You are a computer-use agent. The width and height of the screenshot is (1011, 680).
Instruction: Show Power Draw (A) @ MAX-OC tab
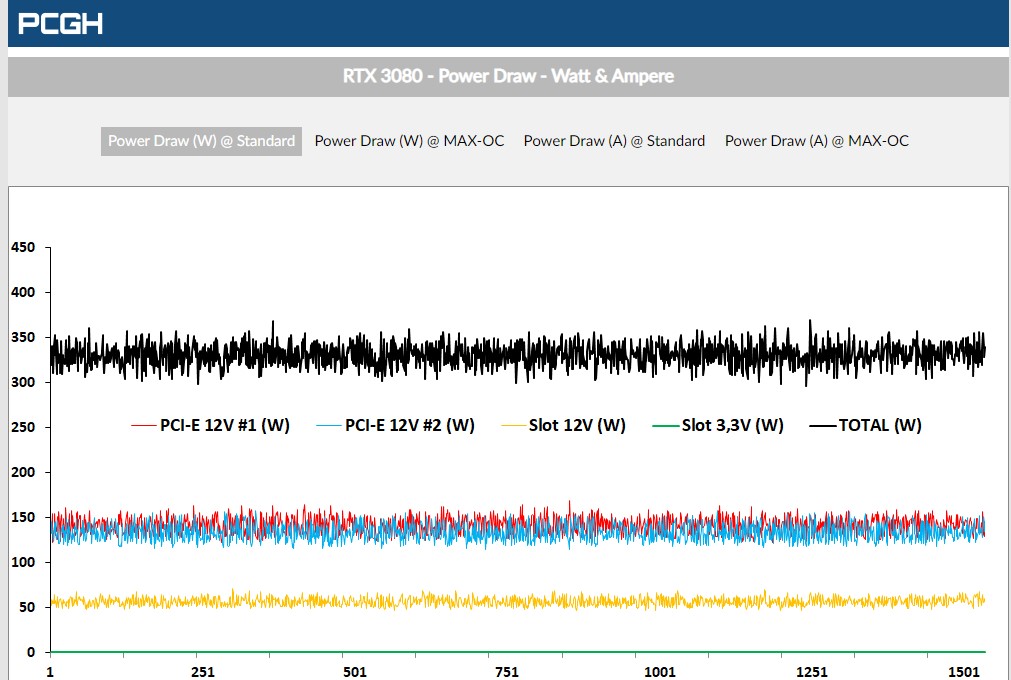pyautogui.click(x=817, y=141)
